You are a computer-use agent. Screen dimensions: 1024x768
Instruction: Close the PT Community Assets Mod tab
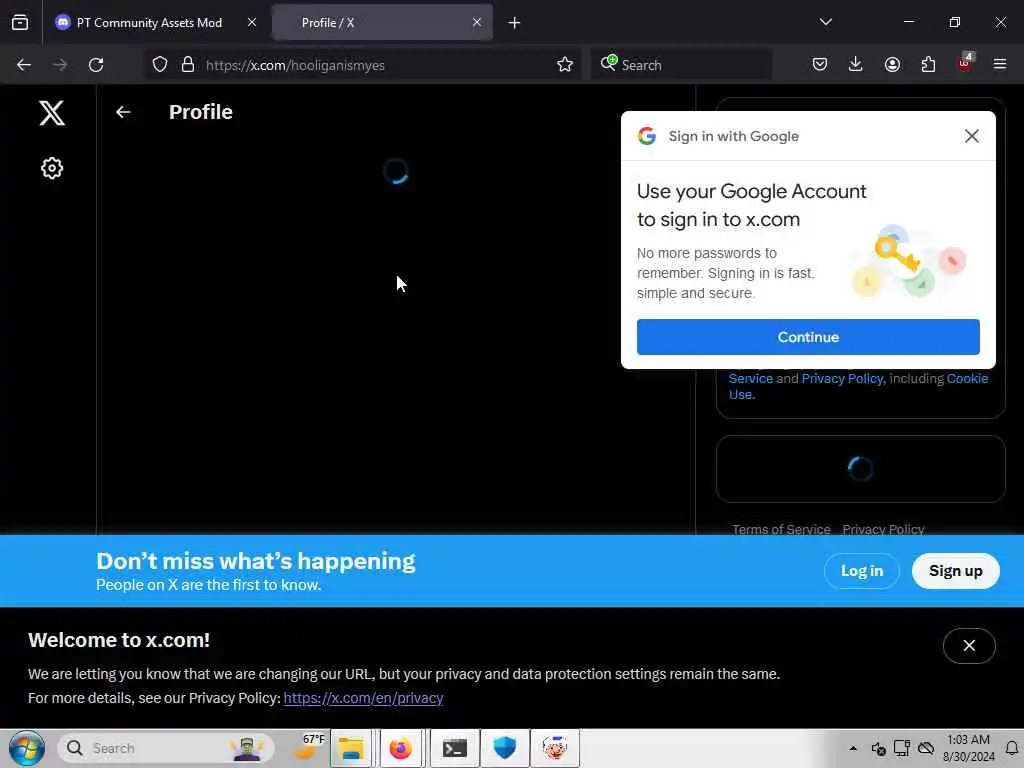pos(251,22)
